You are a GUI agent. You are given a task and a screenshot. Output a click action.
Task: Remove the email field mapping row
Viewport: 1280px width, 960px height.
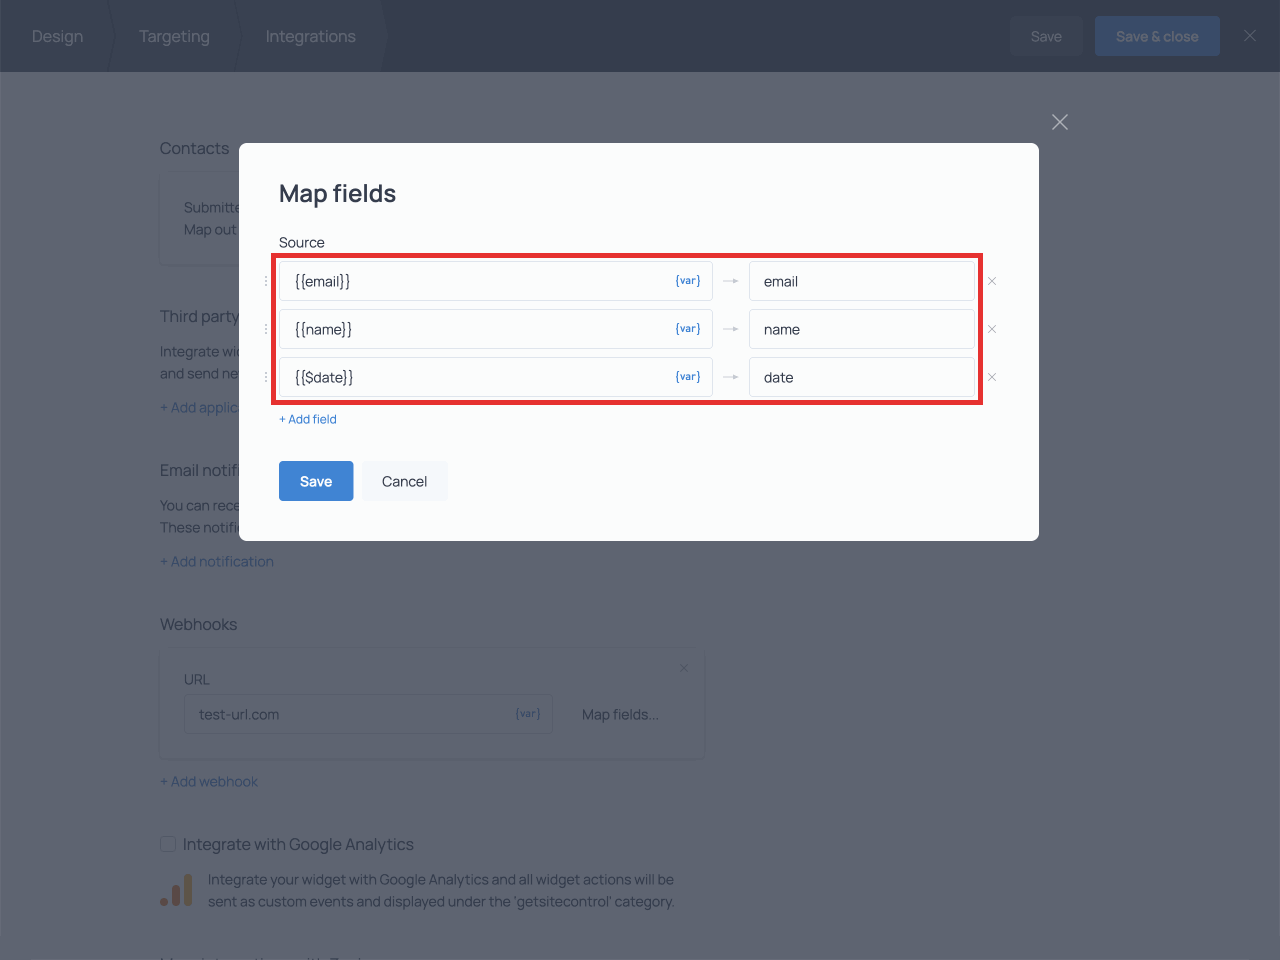(992, 281)
